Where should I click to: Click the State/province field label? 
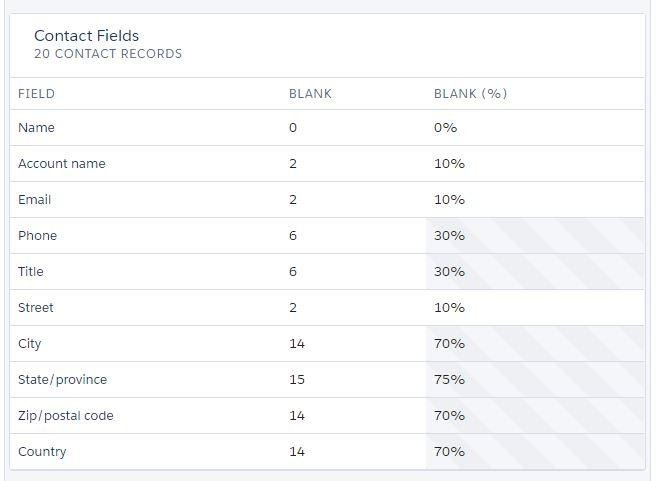click(x=63, y=379)
